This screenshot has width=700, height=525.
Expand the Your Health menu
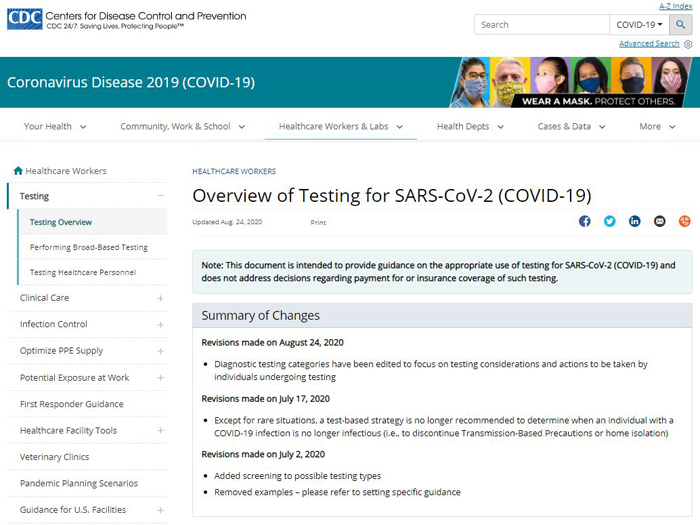pos(55,126)
